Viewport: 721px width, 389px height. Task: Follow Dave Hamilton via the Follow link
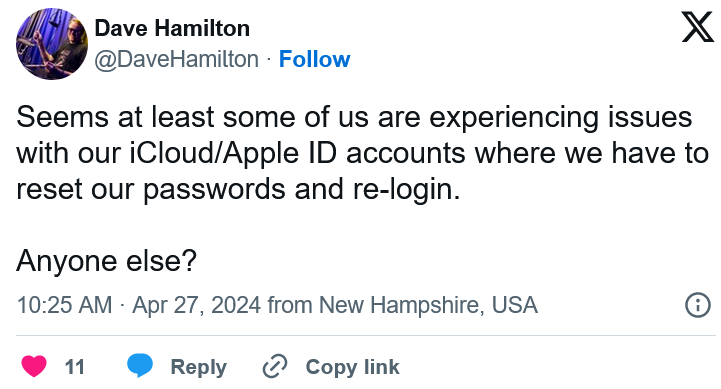pos(315,59)
